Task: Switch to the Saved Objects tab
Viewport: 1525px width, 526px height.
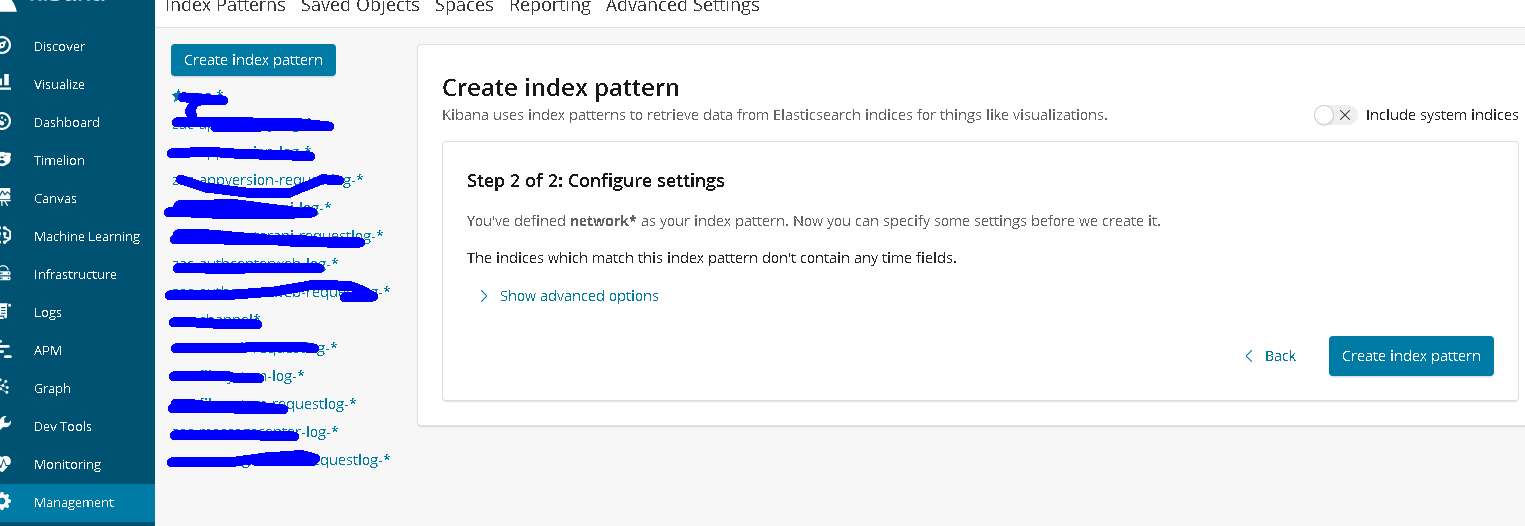Action: pyautogui.click(x=360, y=7)
